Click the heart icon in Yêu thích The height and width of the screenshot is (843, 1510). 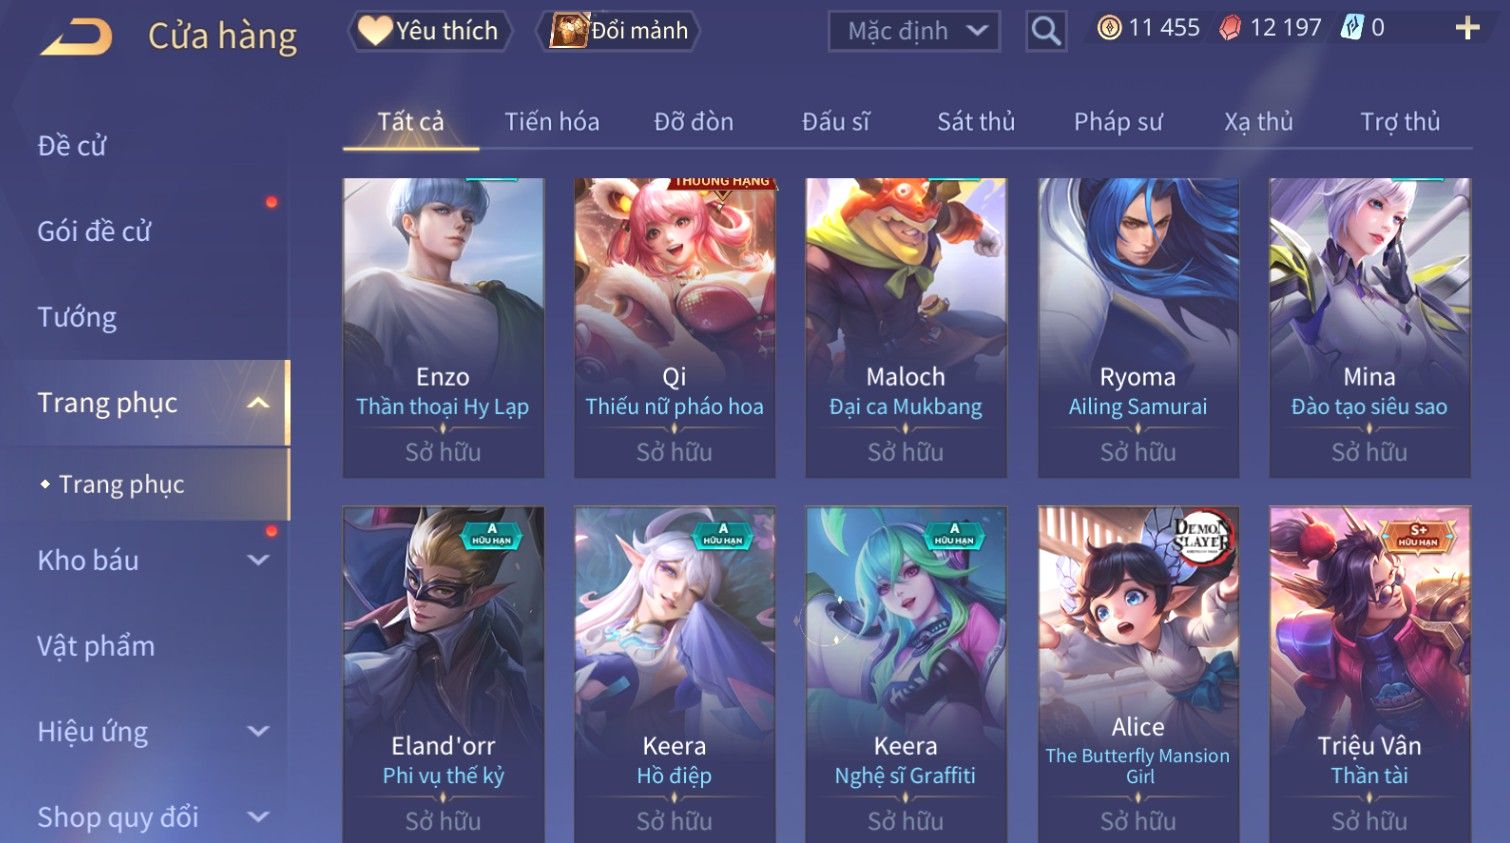(375, 30)
